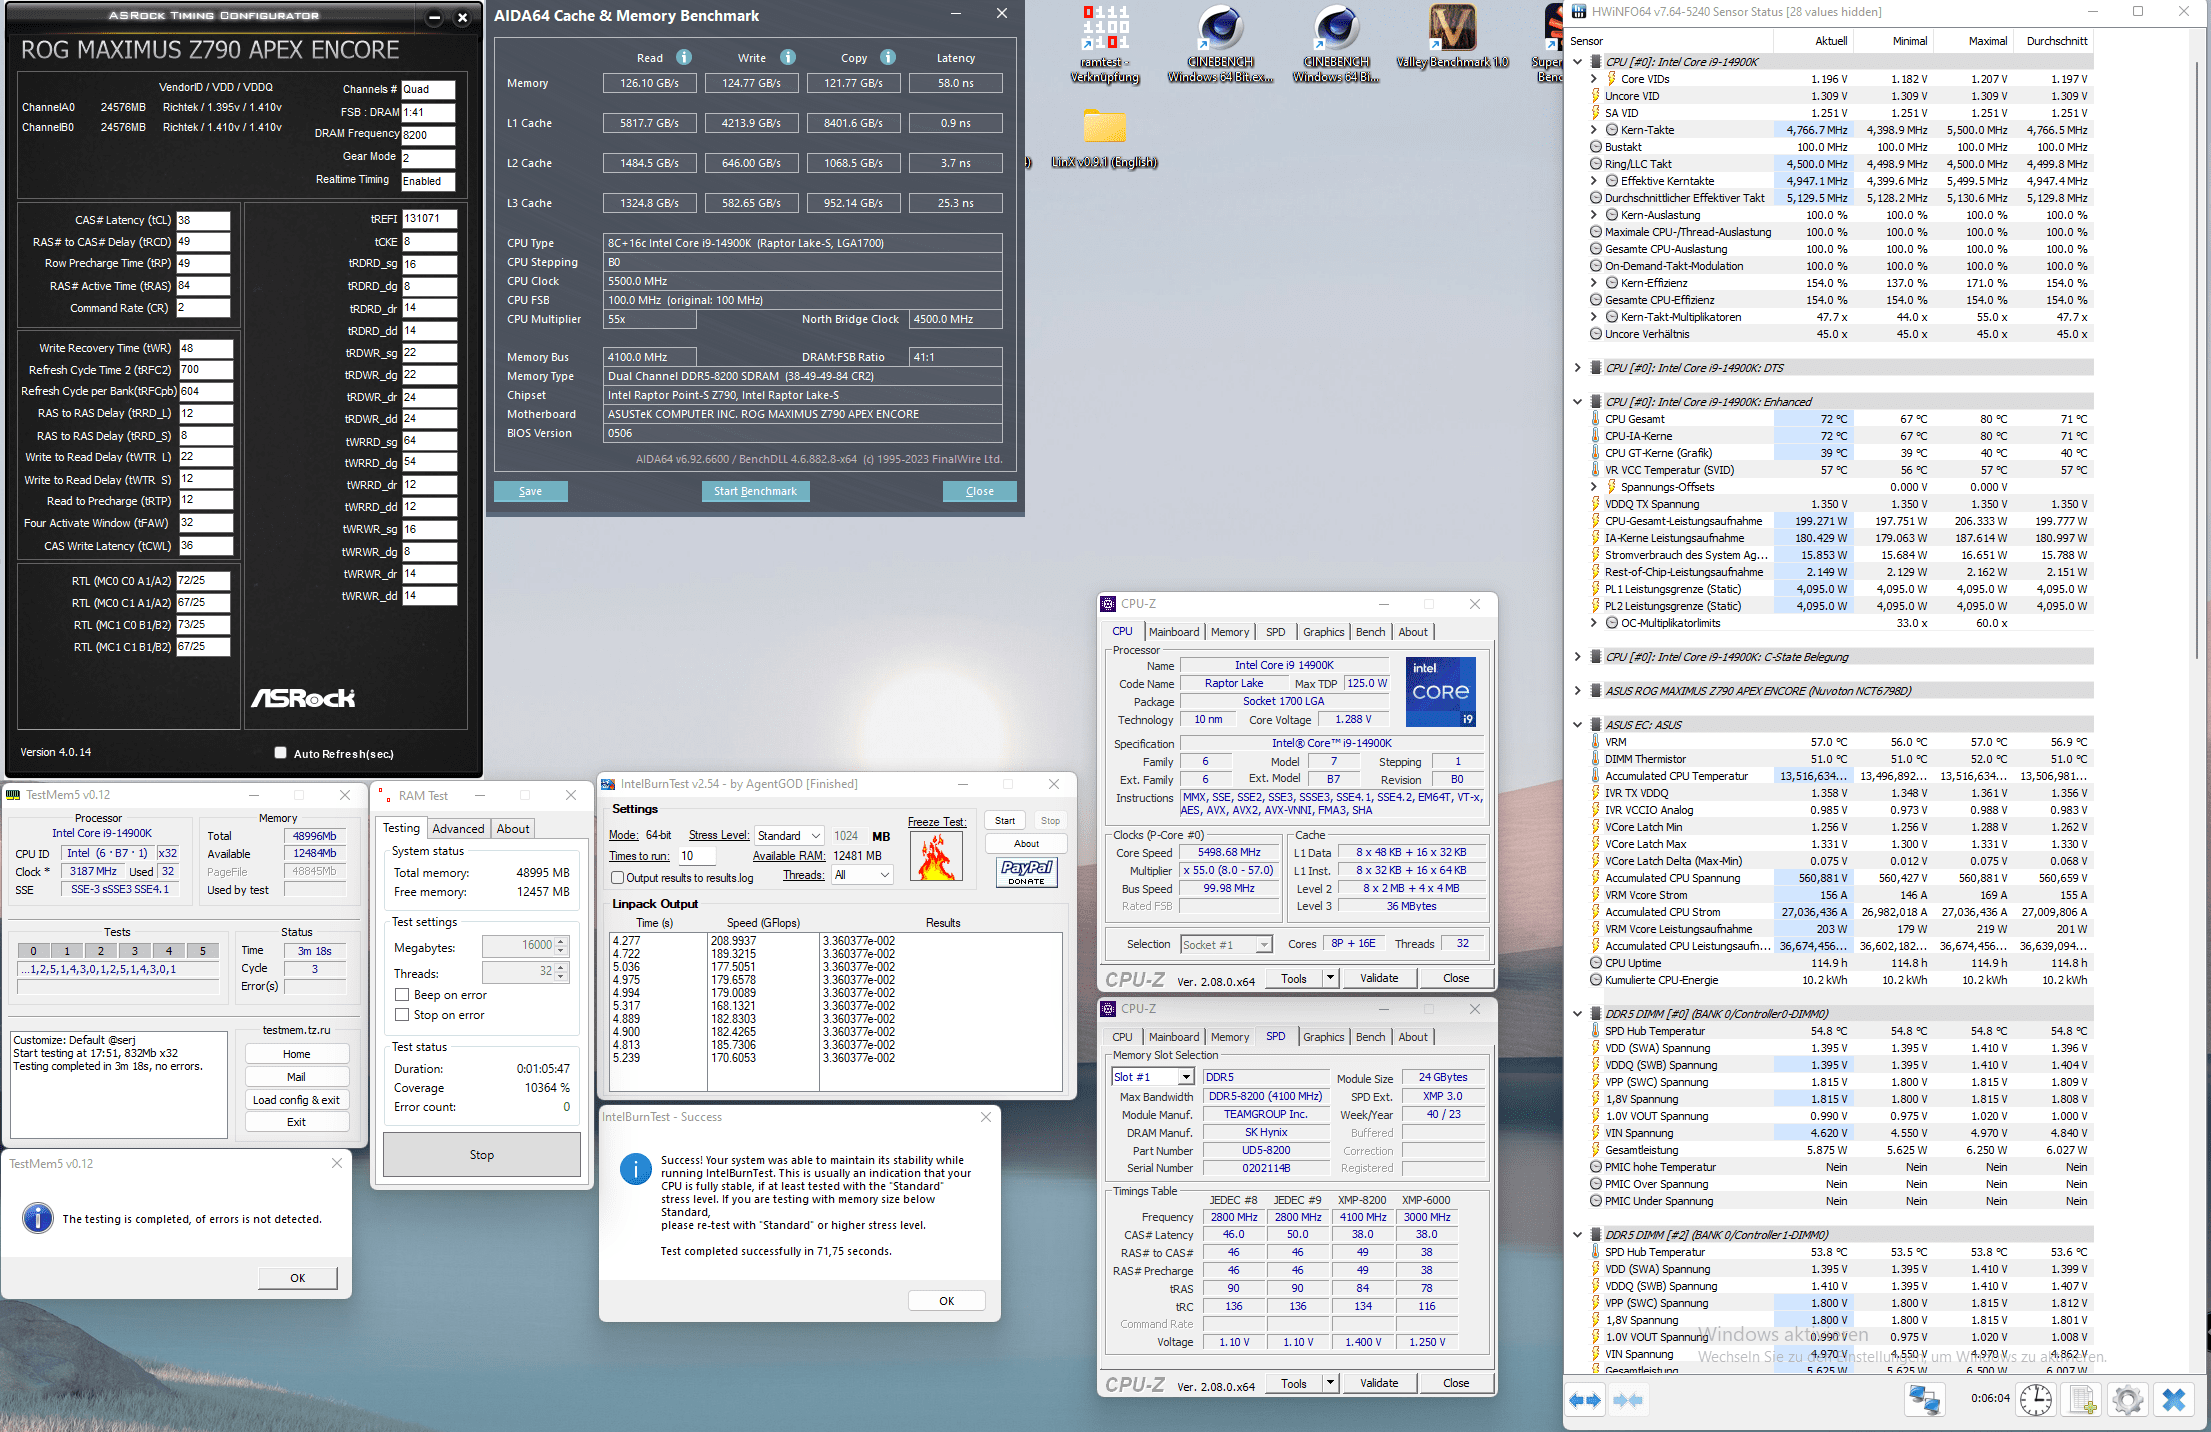Open the first CINEBENCH Windows 64 Bit desktop shortcut
The height and width of the screenshot is (1432, 2211).
[x=1220, y=43]
